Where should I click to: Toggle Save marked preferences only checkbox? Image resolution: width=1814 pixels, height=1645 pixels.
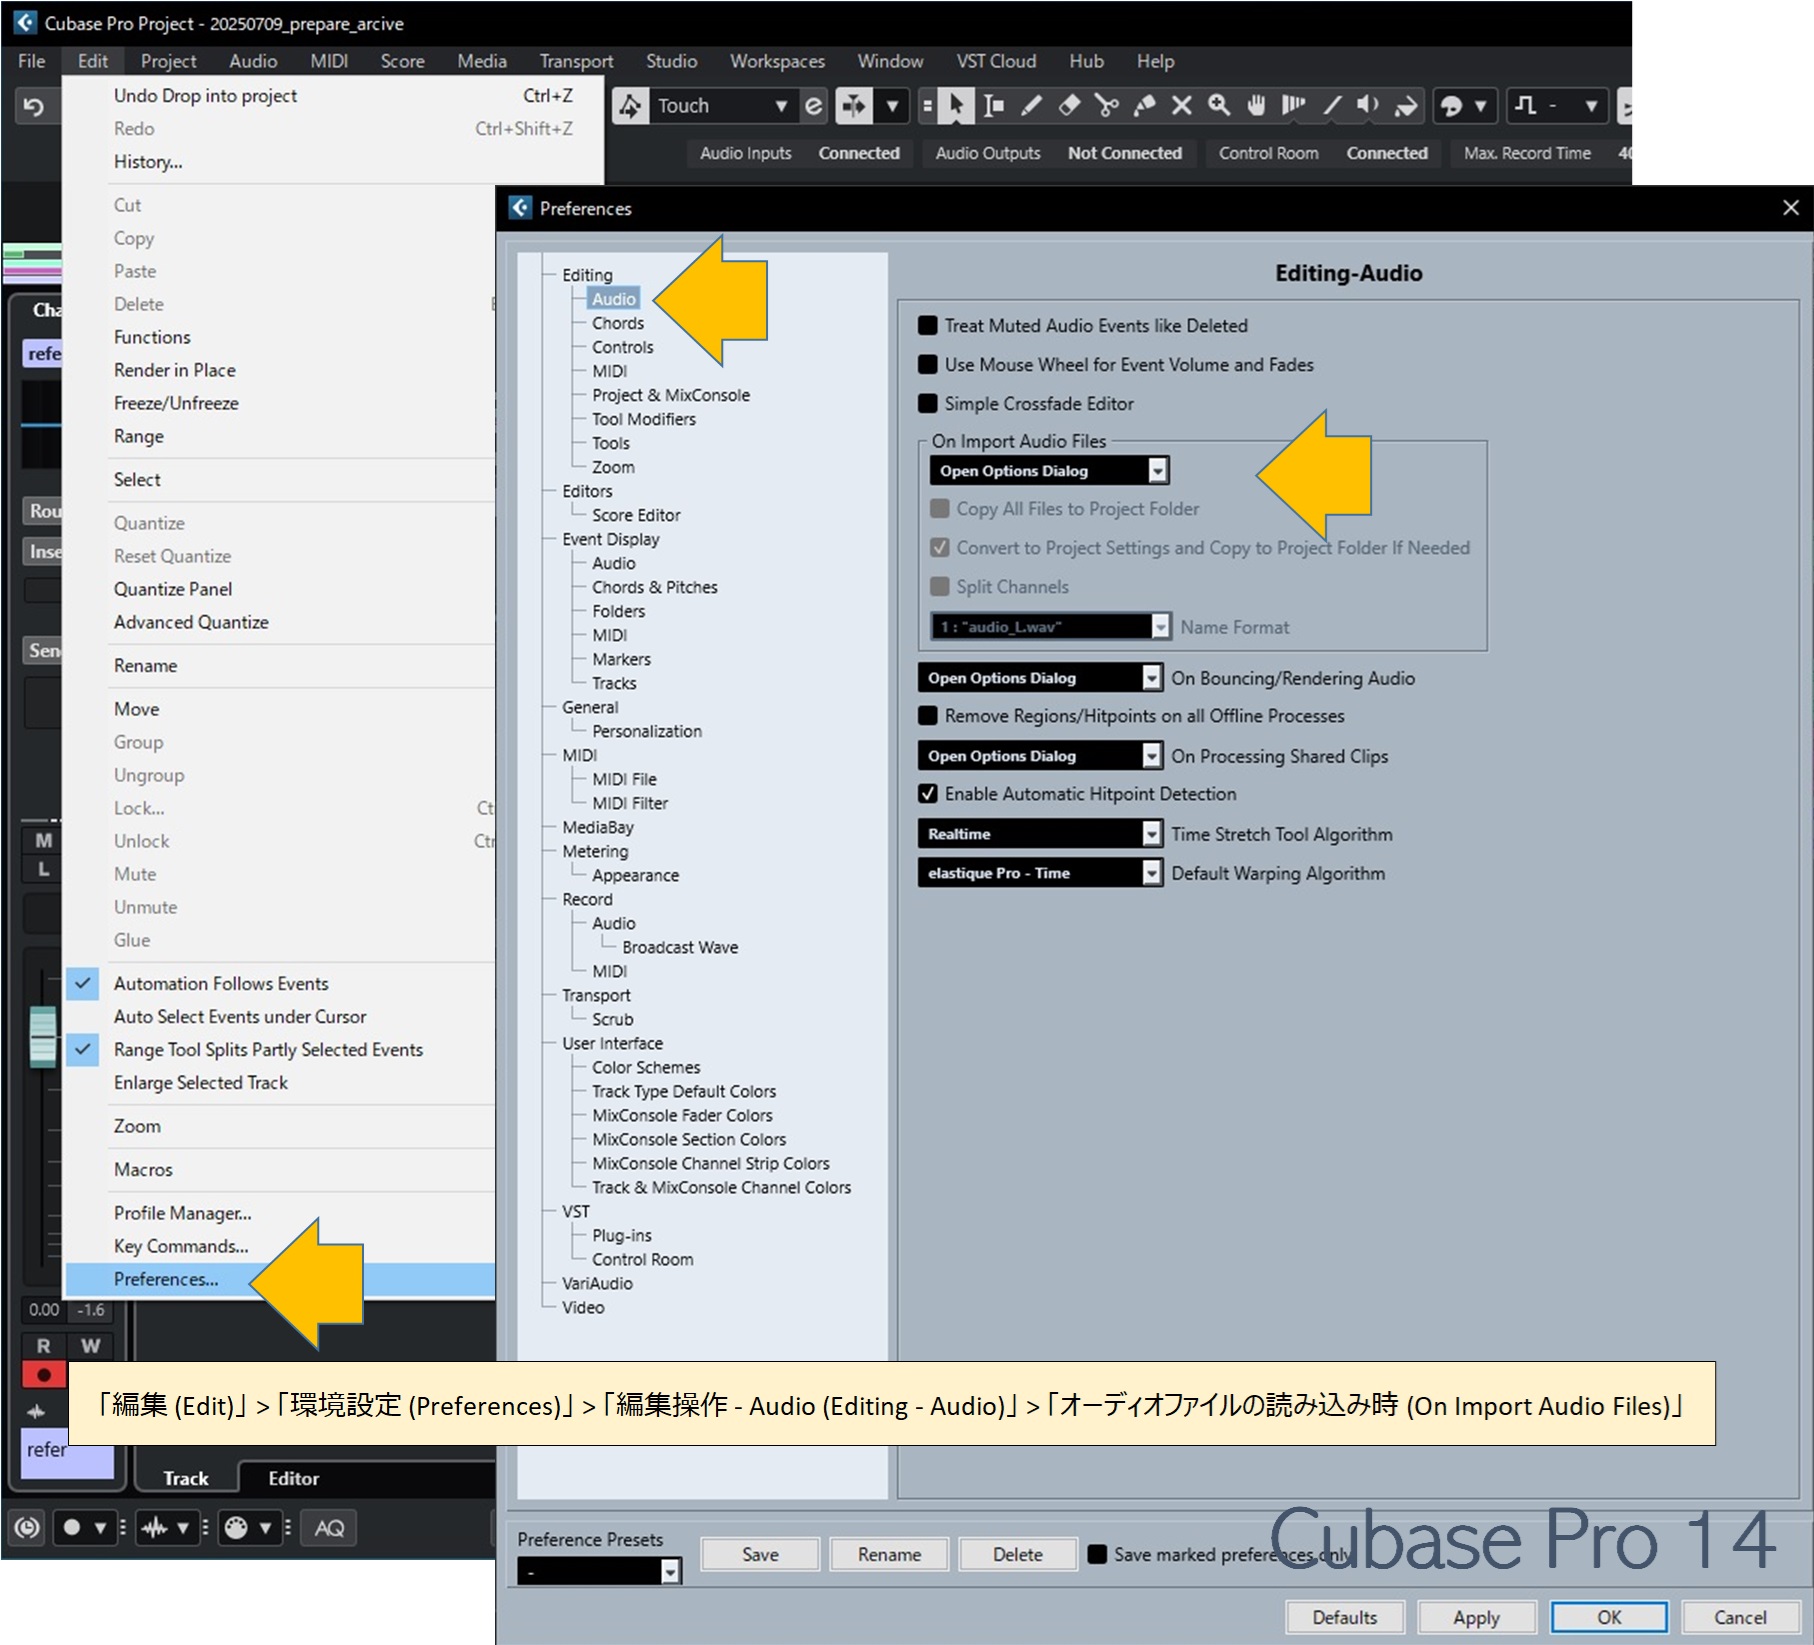coord(1097,1554)
